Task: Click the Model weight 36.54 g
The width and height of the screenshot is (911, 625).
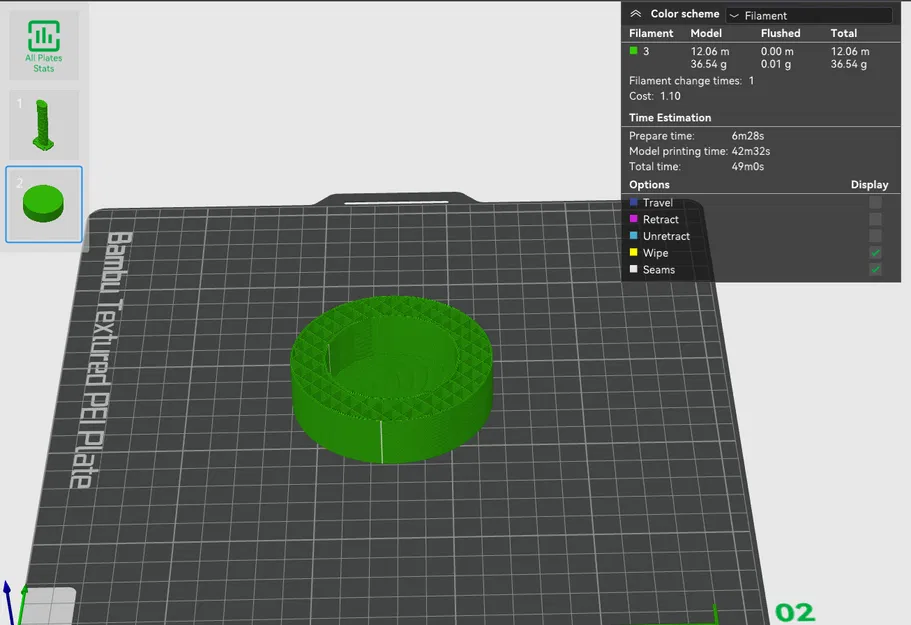Action: 708,64
